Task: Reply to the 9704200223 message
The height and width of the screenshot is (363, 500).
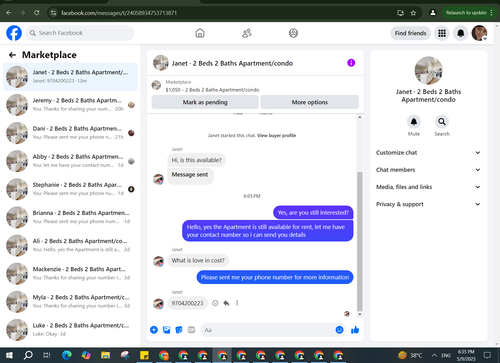Action: (x=226, y=303)
